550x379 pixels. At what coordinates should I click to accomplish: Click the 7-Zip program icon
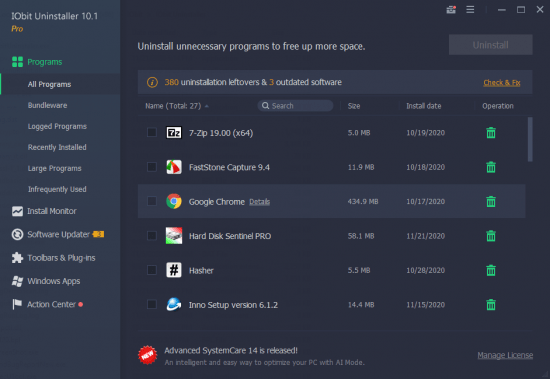coord(174,133)
